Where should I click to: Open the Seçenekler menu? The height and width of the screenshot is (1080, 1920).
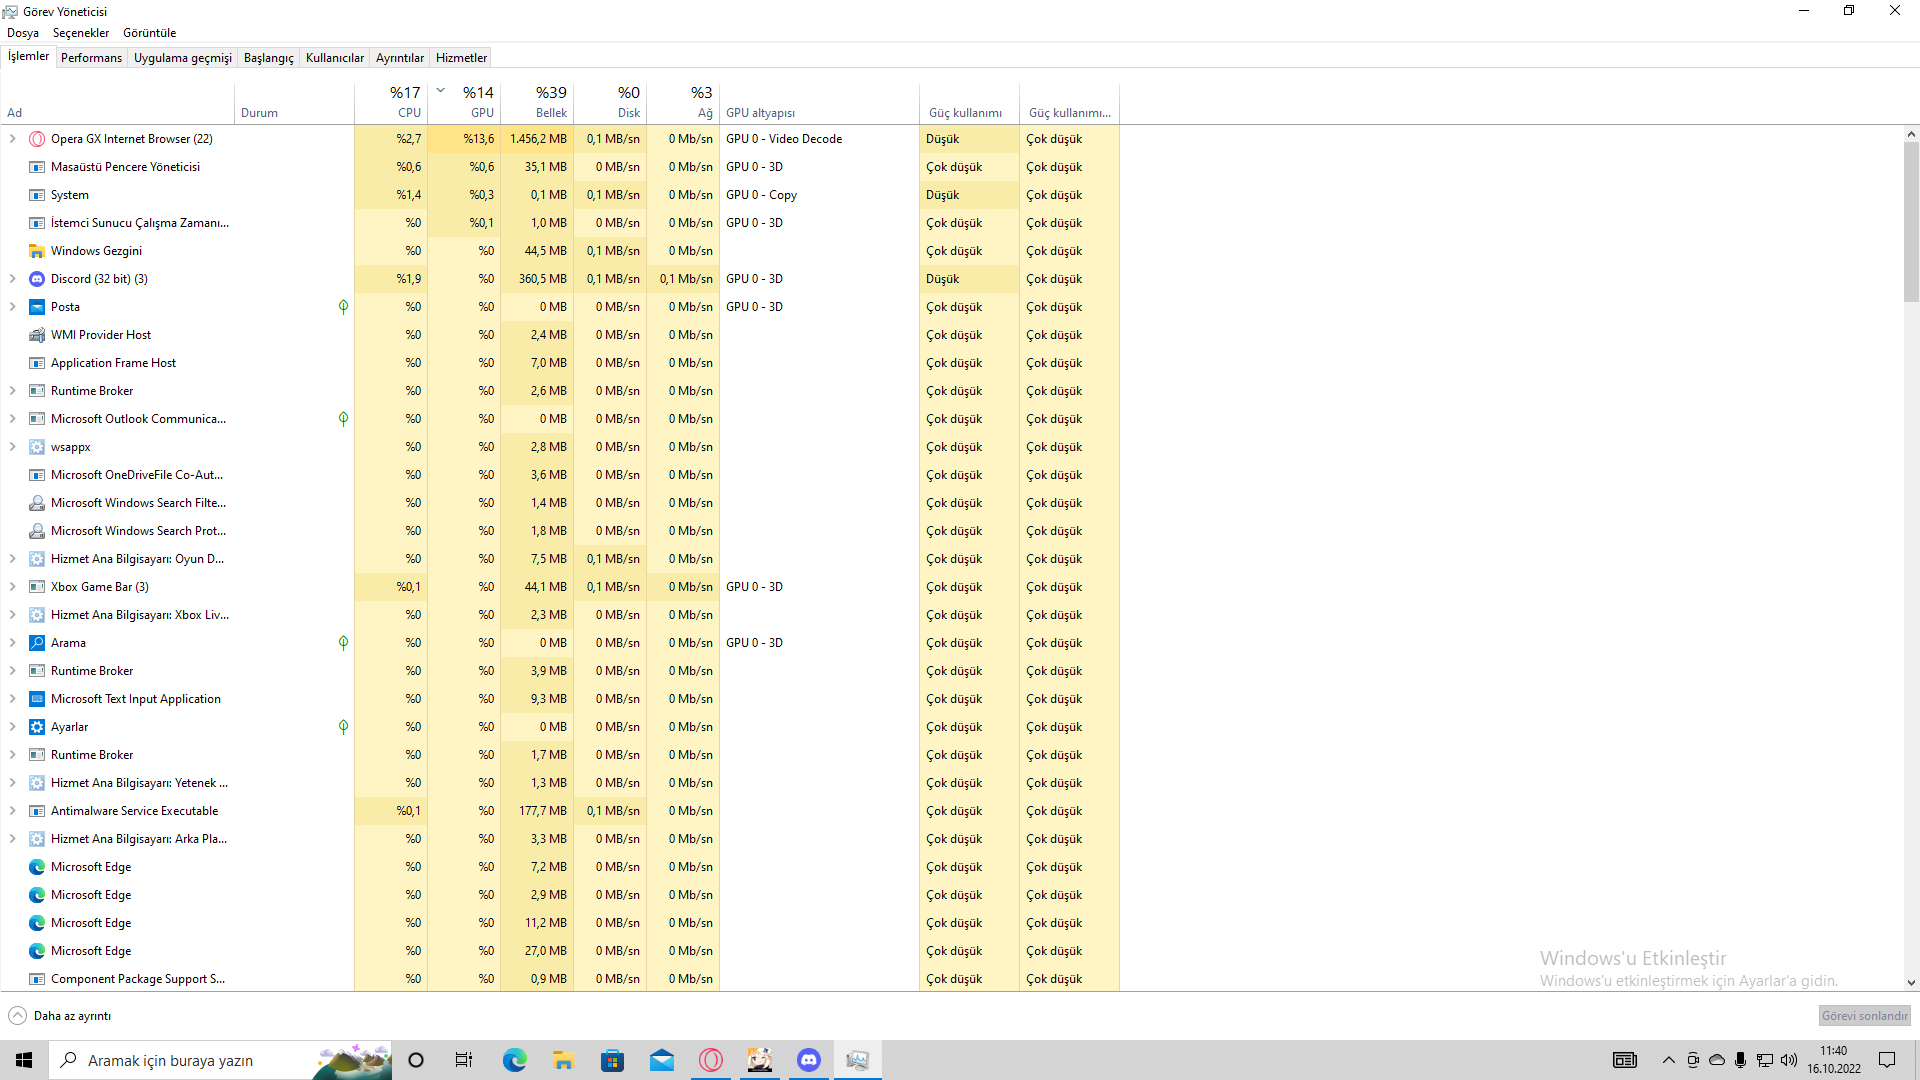point(80,33)
